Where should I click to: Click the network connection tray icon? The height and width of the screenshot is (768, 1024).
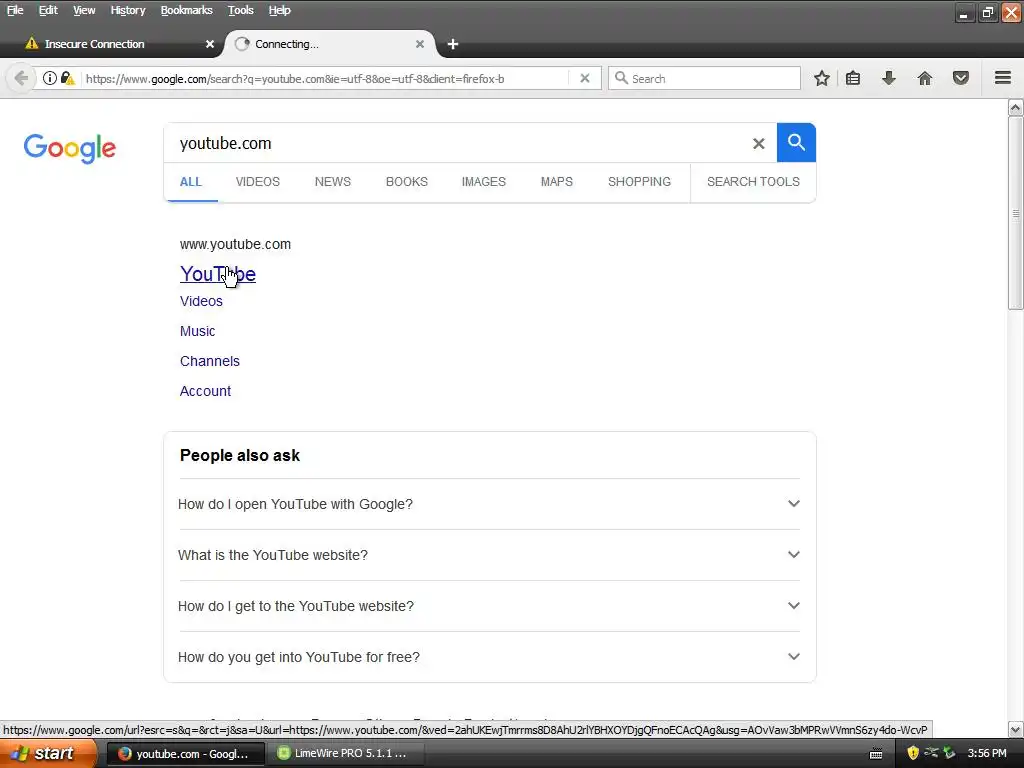(x=931, y=753)
